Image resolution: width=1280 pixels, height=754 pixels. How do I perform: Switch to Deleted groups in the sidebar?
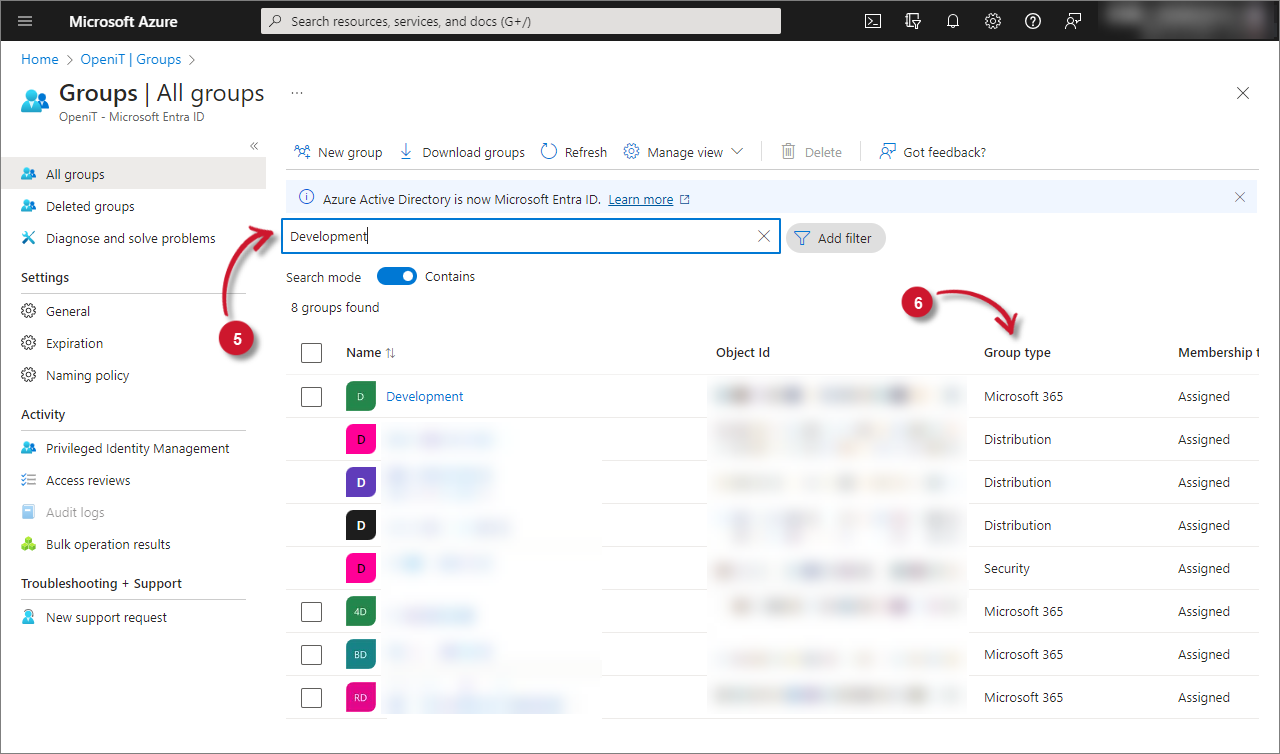[x=92, y=206]
